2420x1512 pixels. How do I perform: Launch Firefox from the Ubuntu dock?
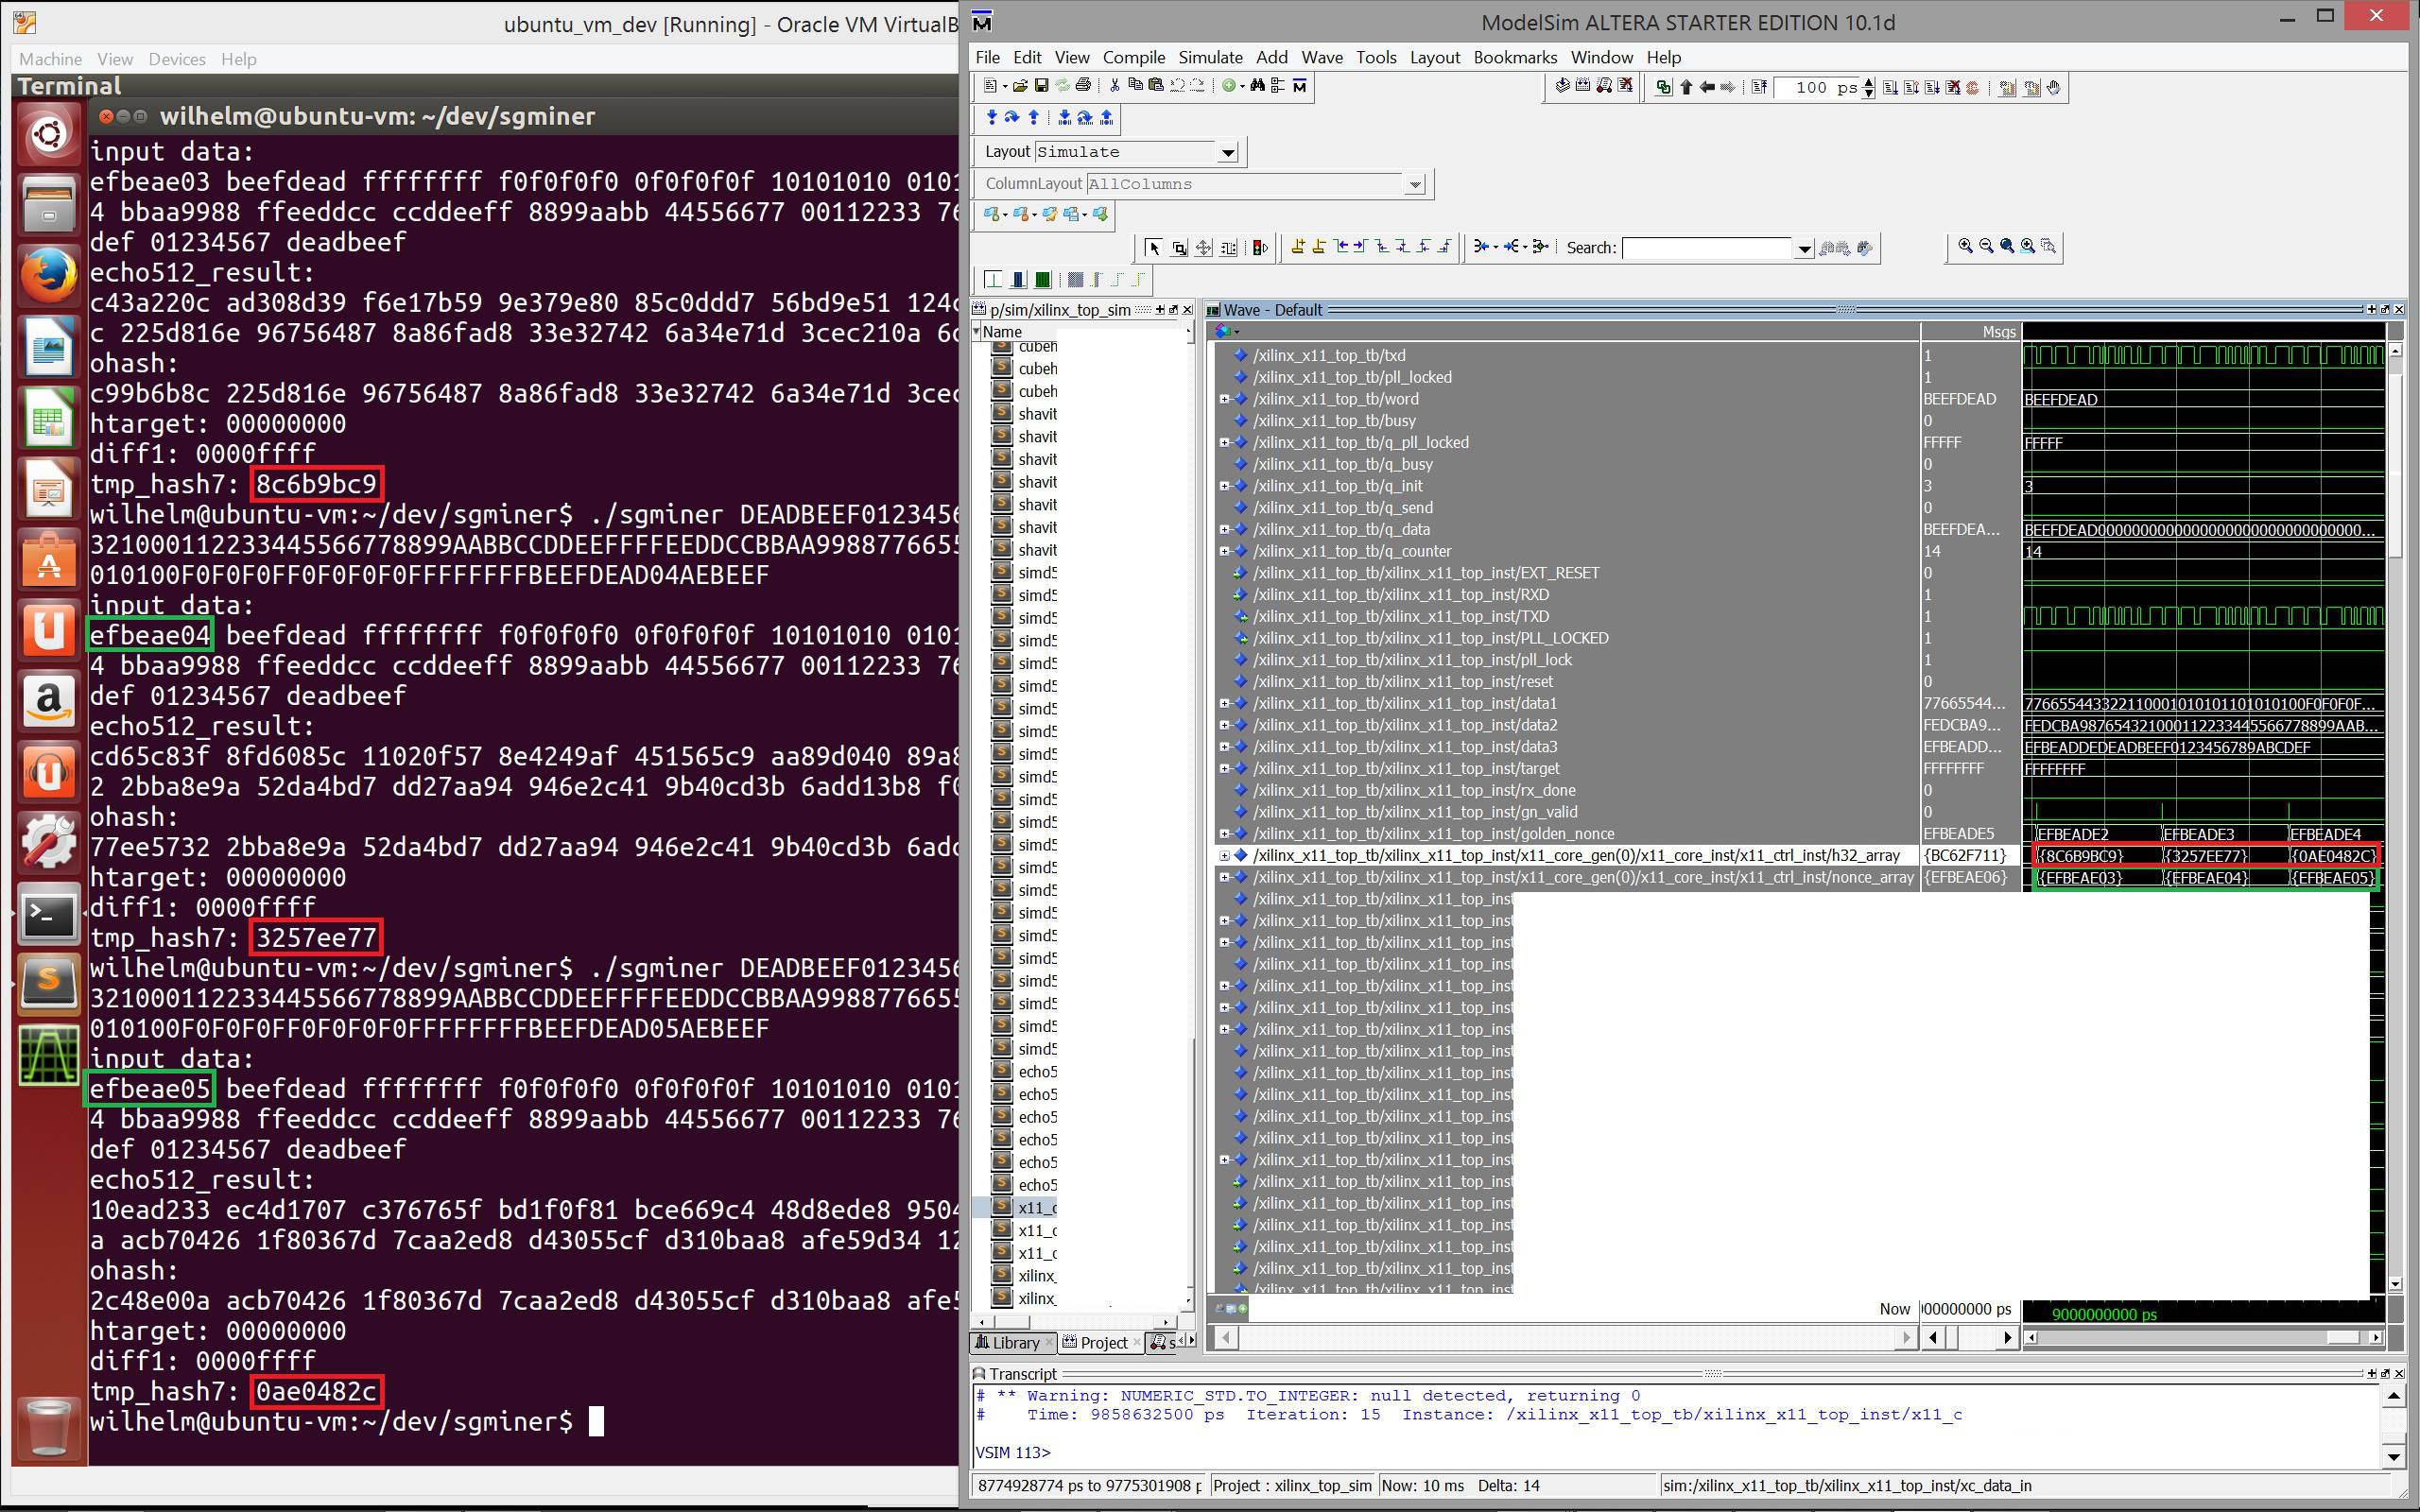coord(49,275)
